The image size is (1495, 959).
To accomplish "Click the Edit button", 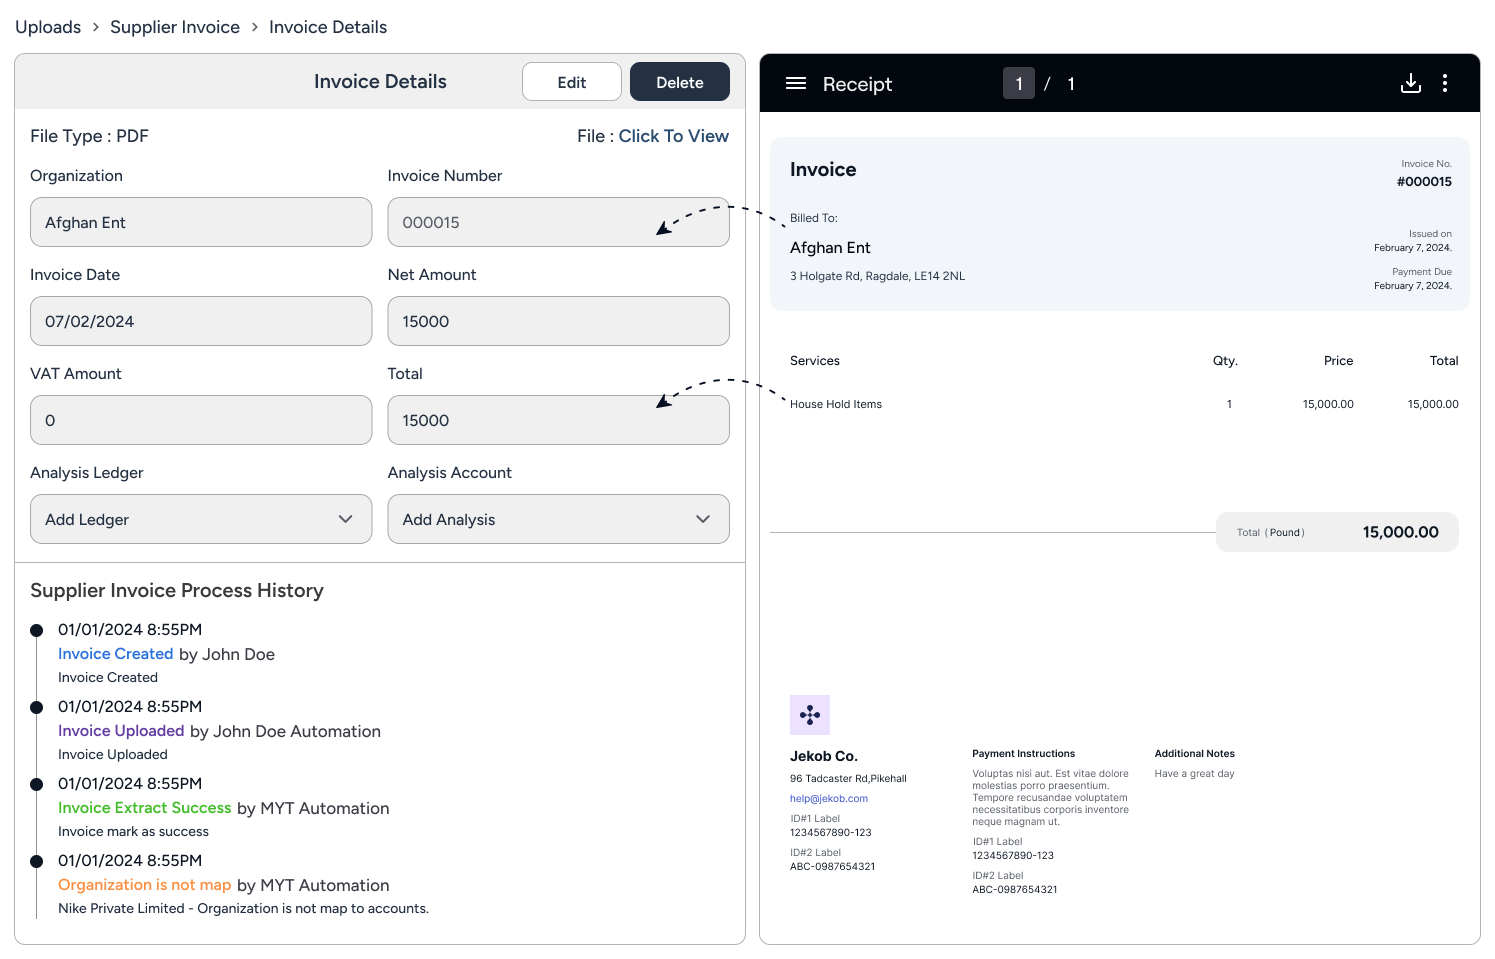I will click(x=571, y=82).
